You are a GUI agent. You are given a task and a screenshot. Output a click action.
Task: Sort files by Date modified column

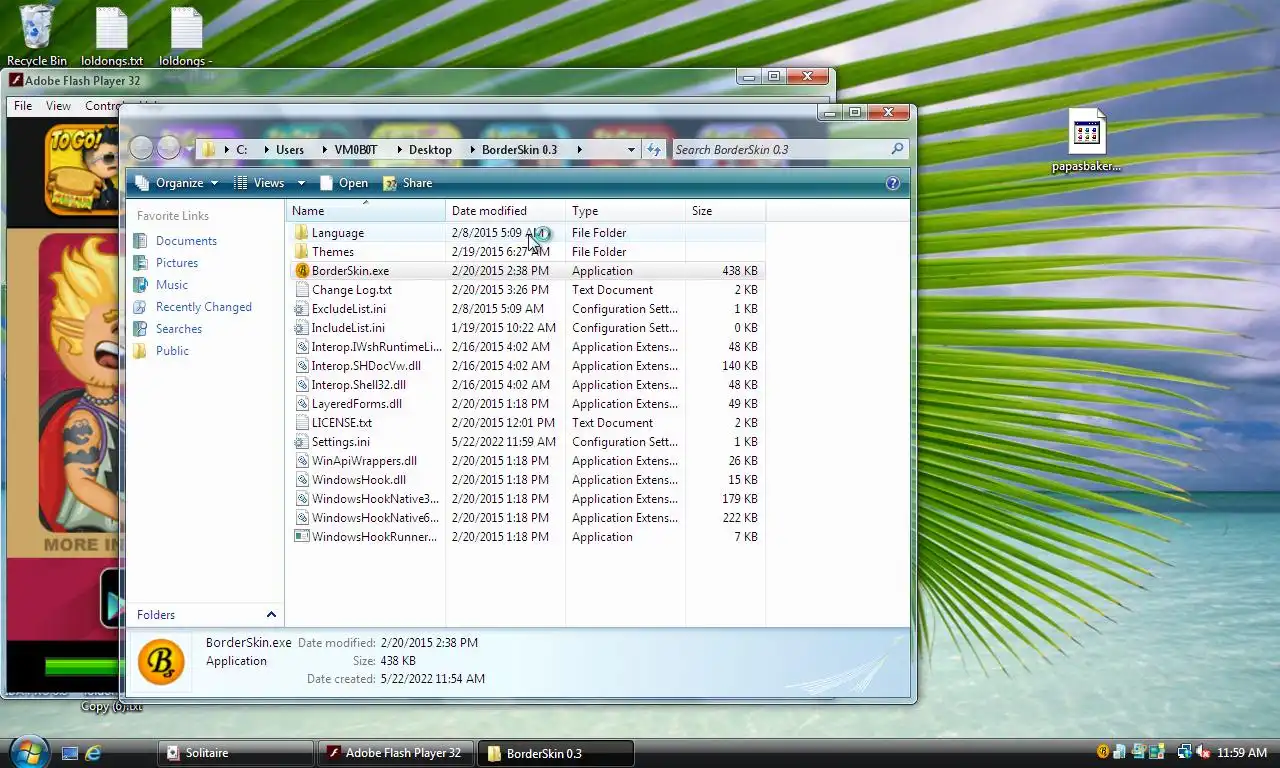click(x=505, y=211)
